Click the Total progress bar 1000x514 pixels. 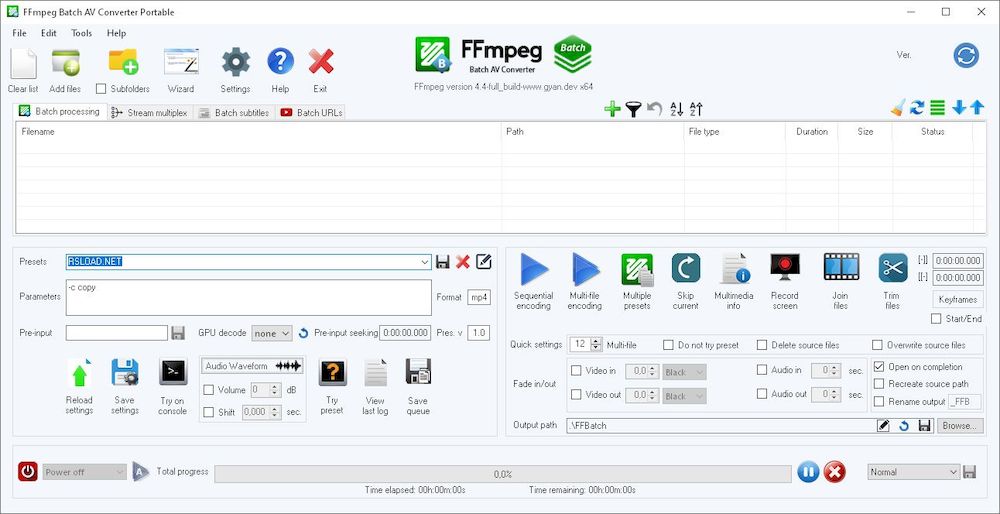coord(503,474)
